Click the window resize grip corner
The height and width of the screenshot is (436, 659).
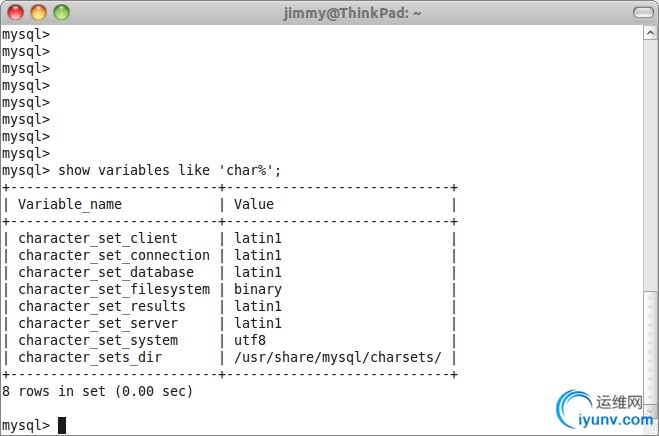651,429
